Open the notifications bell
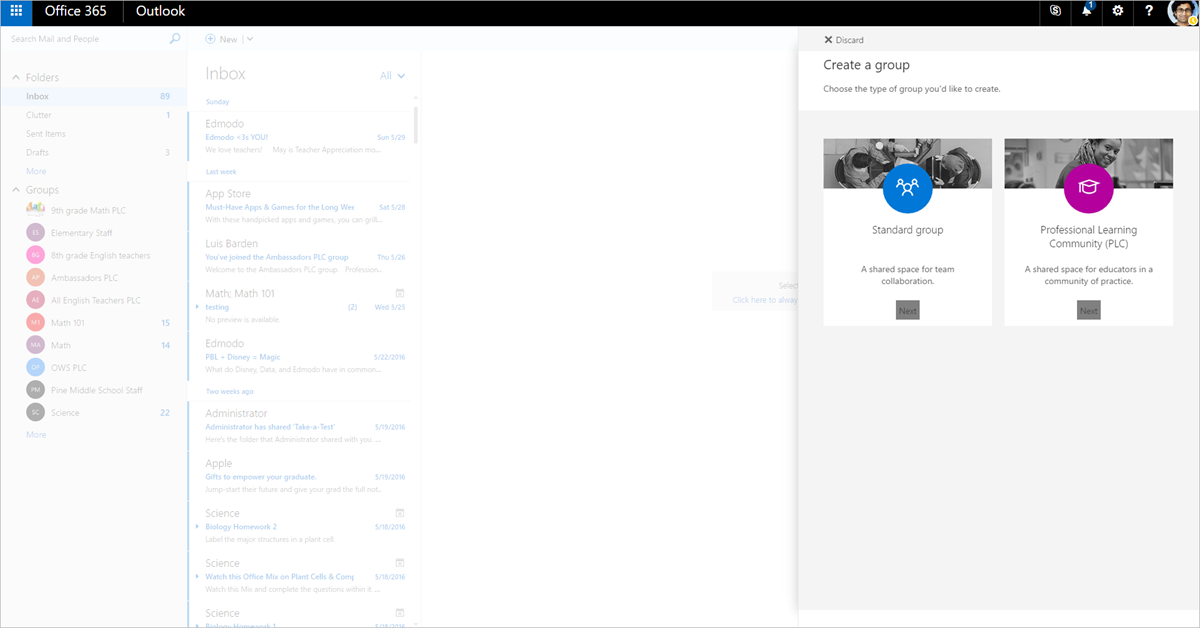This screenshot has height=628, width=1200. (x=1086, y=12)
